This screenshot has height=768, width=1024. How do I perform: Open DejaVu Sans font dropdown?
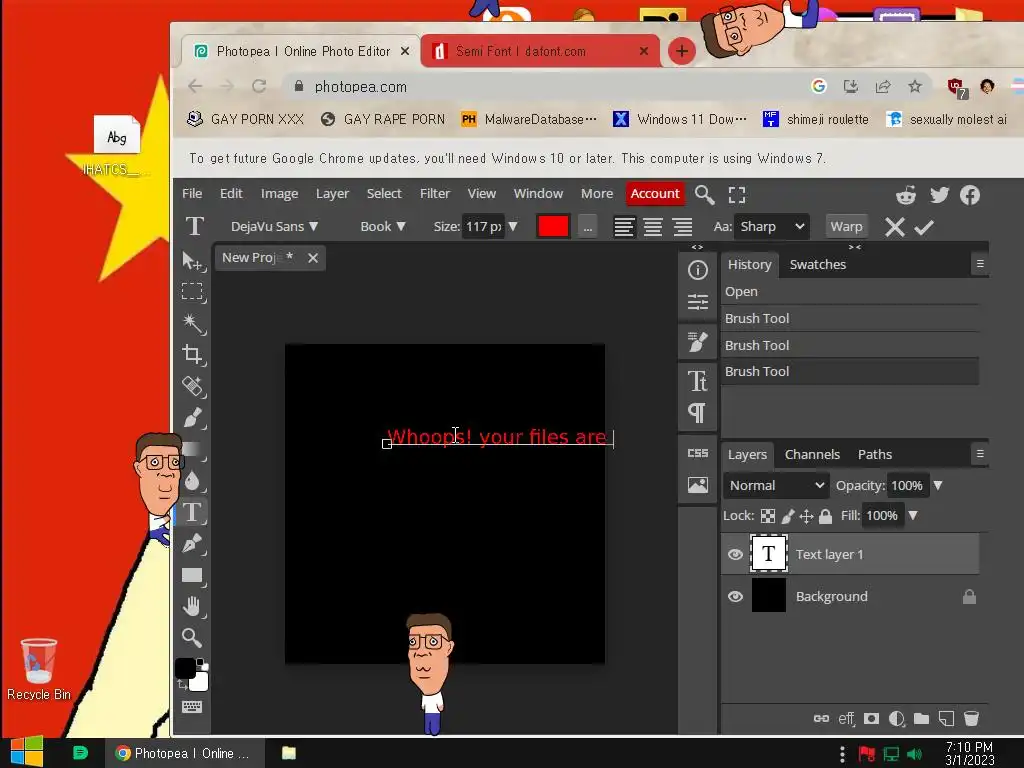click(x=274, y=227)
